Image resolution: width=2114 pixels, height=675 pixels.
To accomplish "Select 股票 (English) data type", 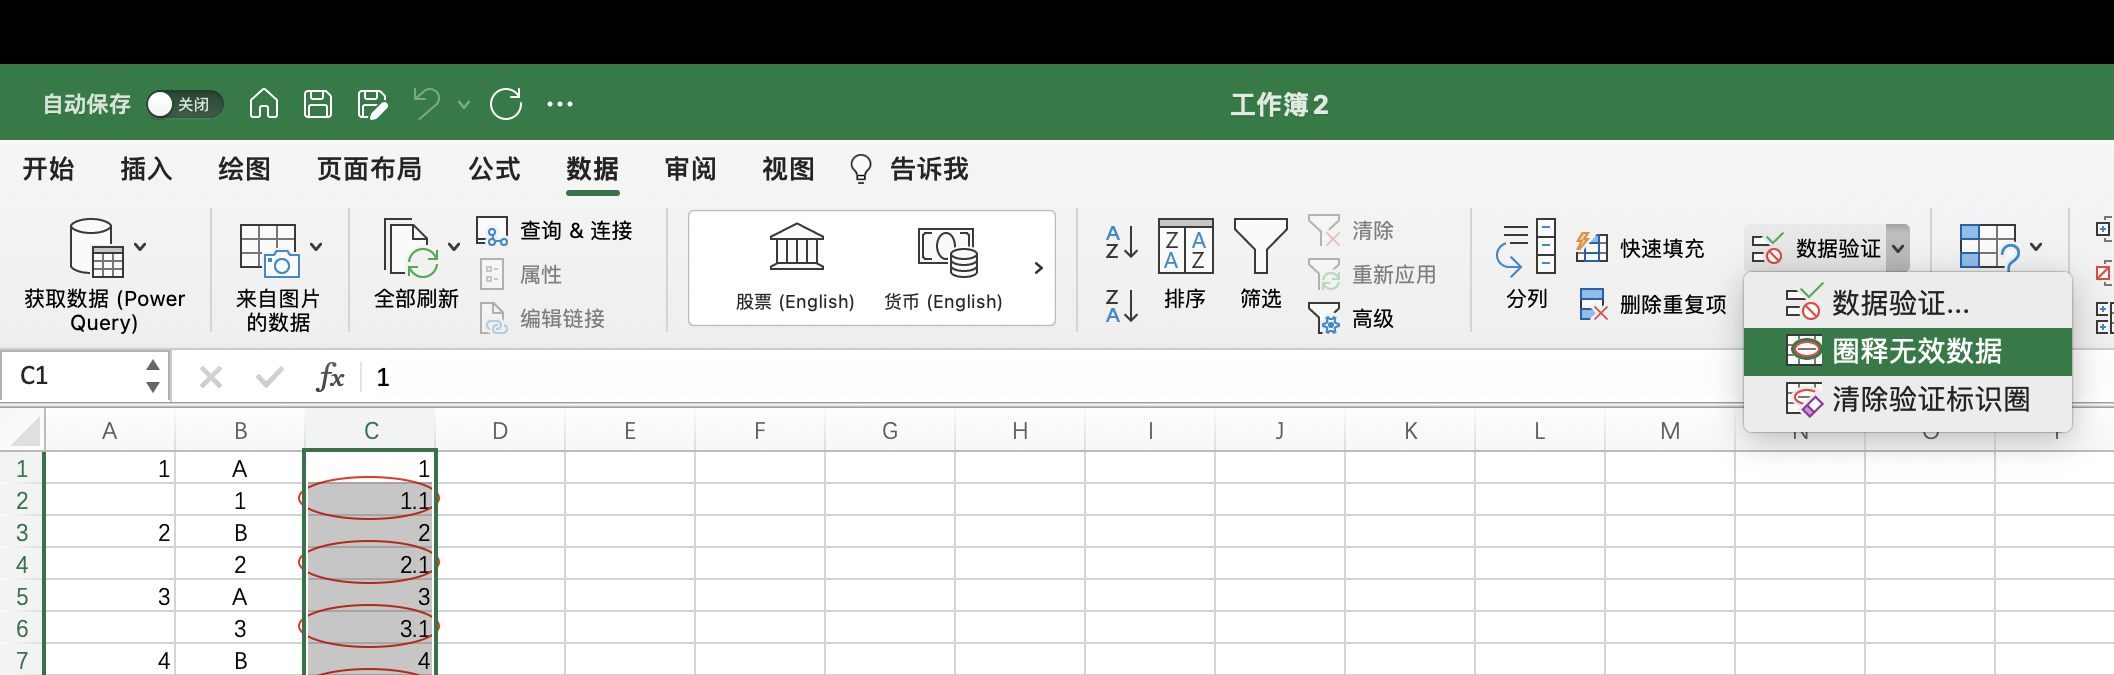I will tap(796, 266).
